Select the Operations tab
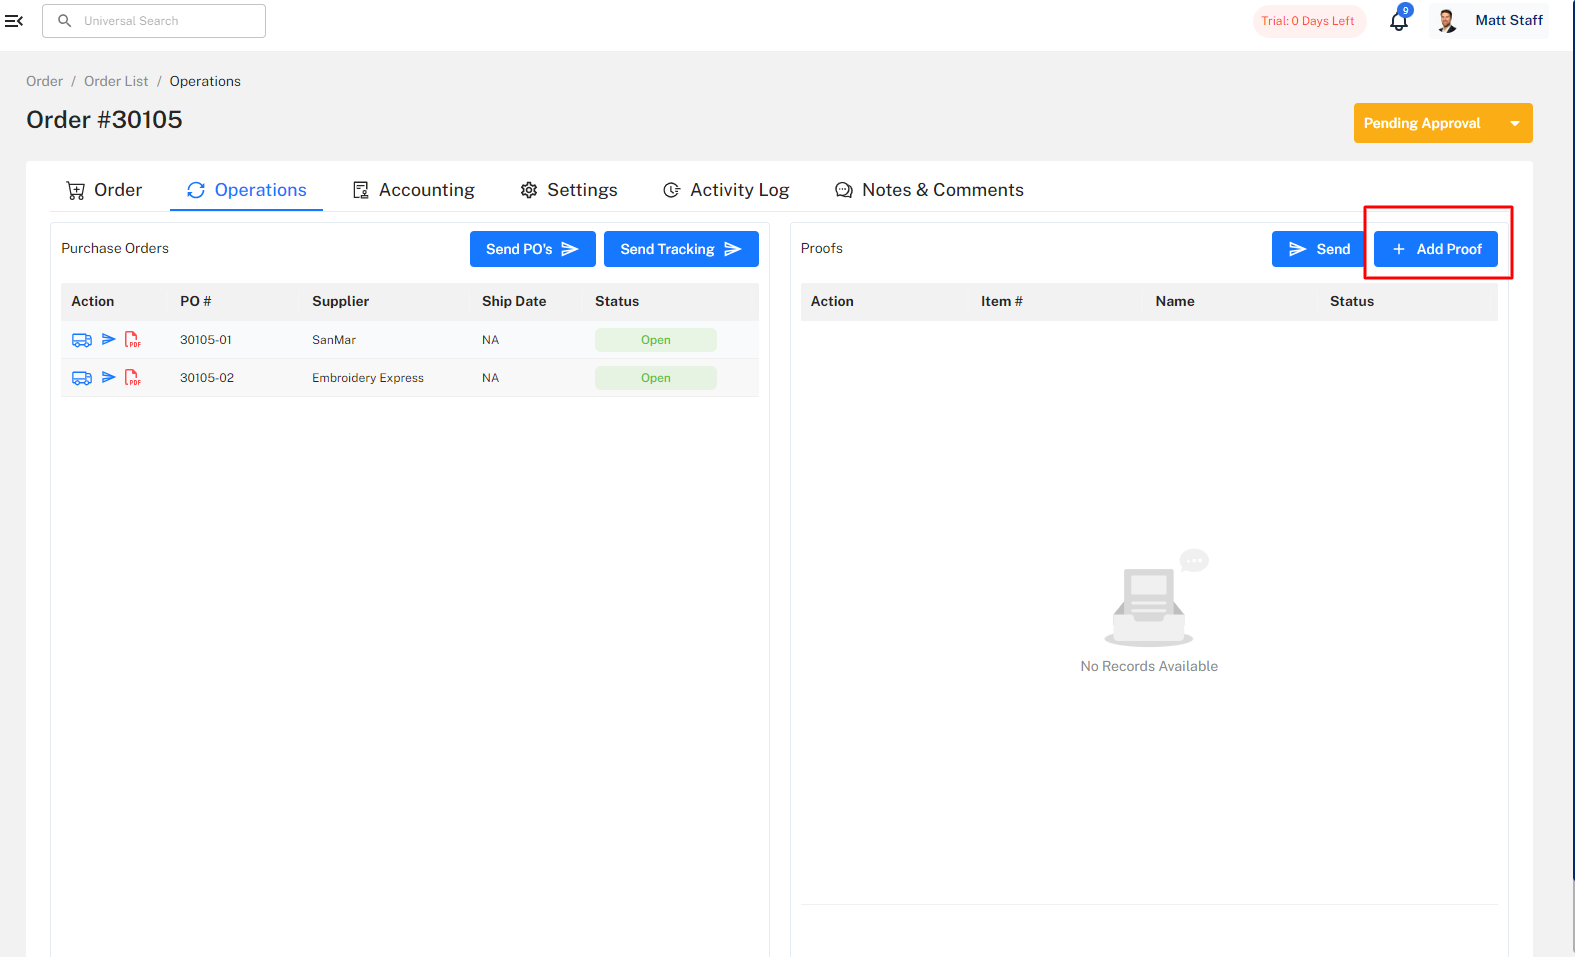This screenshot has height=957, width=1575. (246, 190)
